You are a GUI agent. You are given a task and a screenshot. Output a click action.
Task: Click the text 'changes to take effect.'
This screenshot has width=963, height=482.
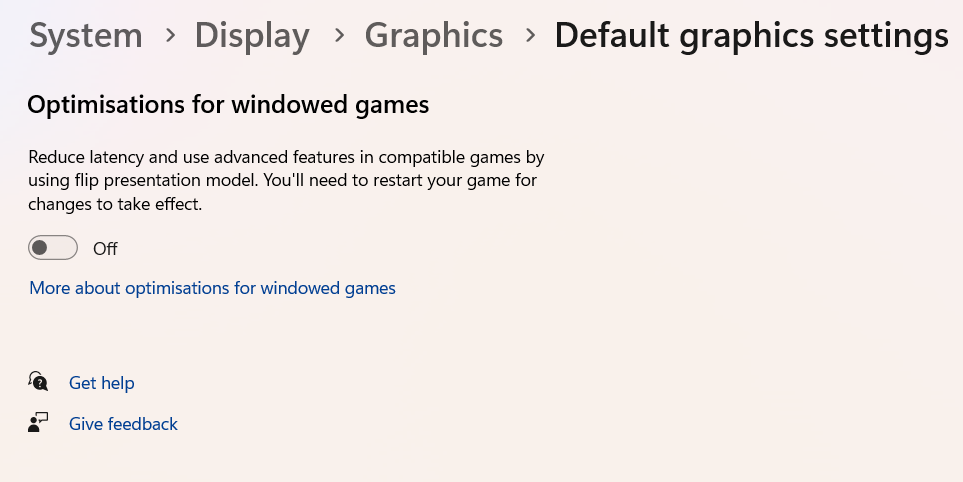[115, 204]
